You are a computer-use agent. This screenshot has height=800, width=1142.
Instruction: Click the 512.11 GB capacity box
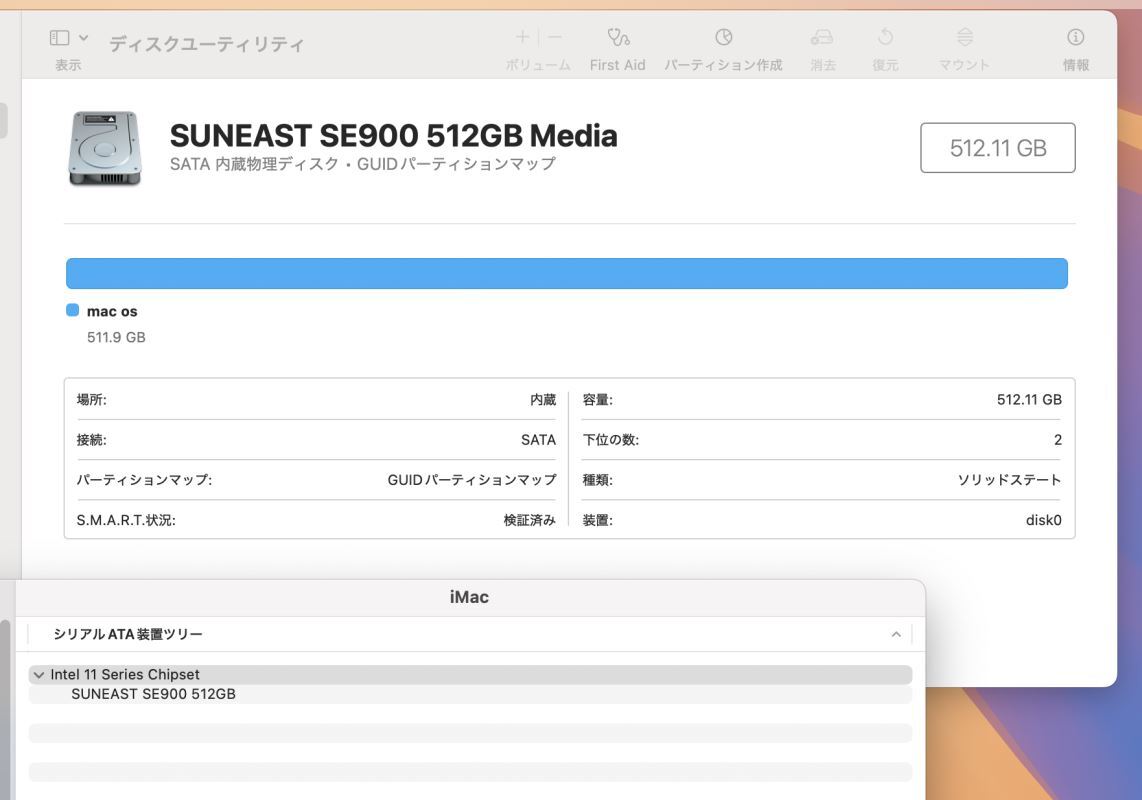997,148
